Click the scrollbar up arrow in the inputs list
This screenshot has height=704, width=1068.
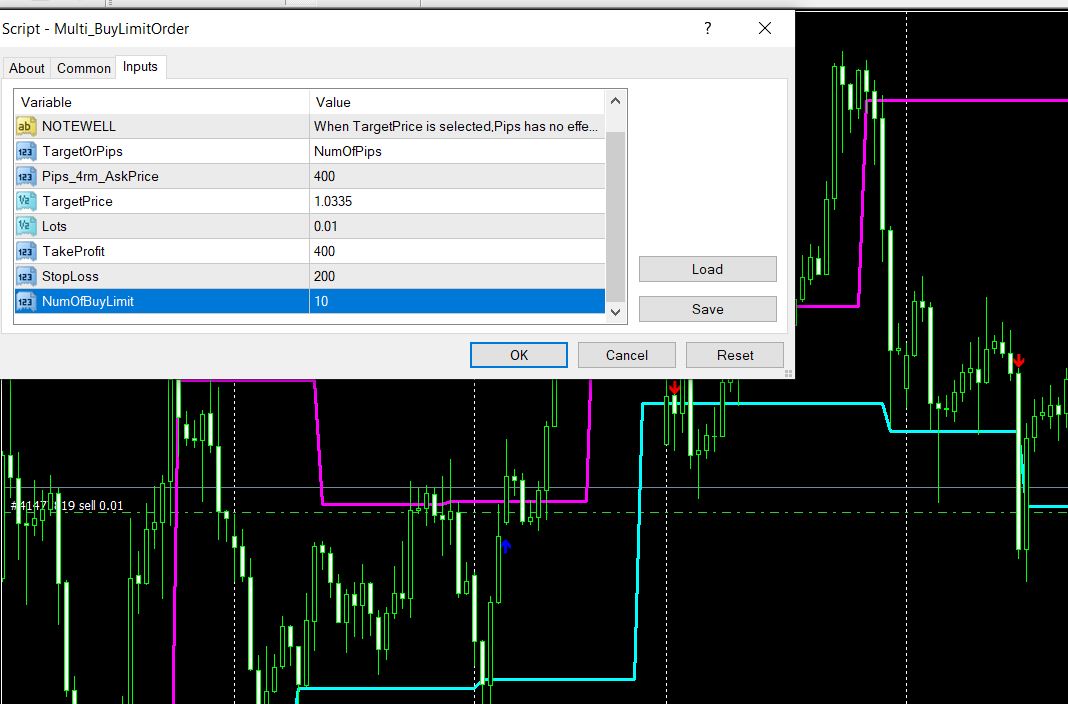pos(615,100)
